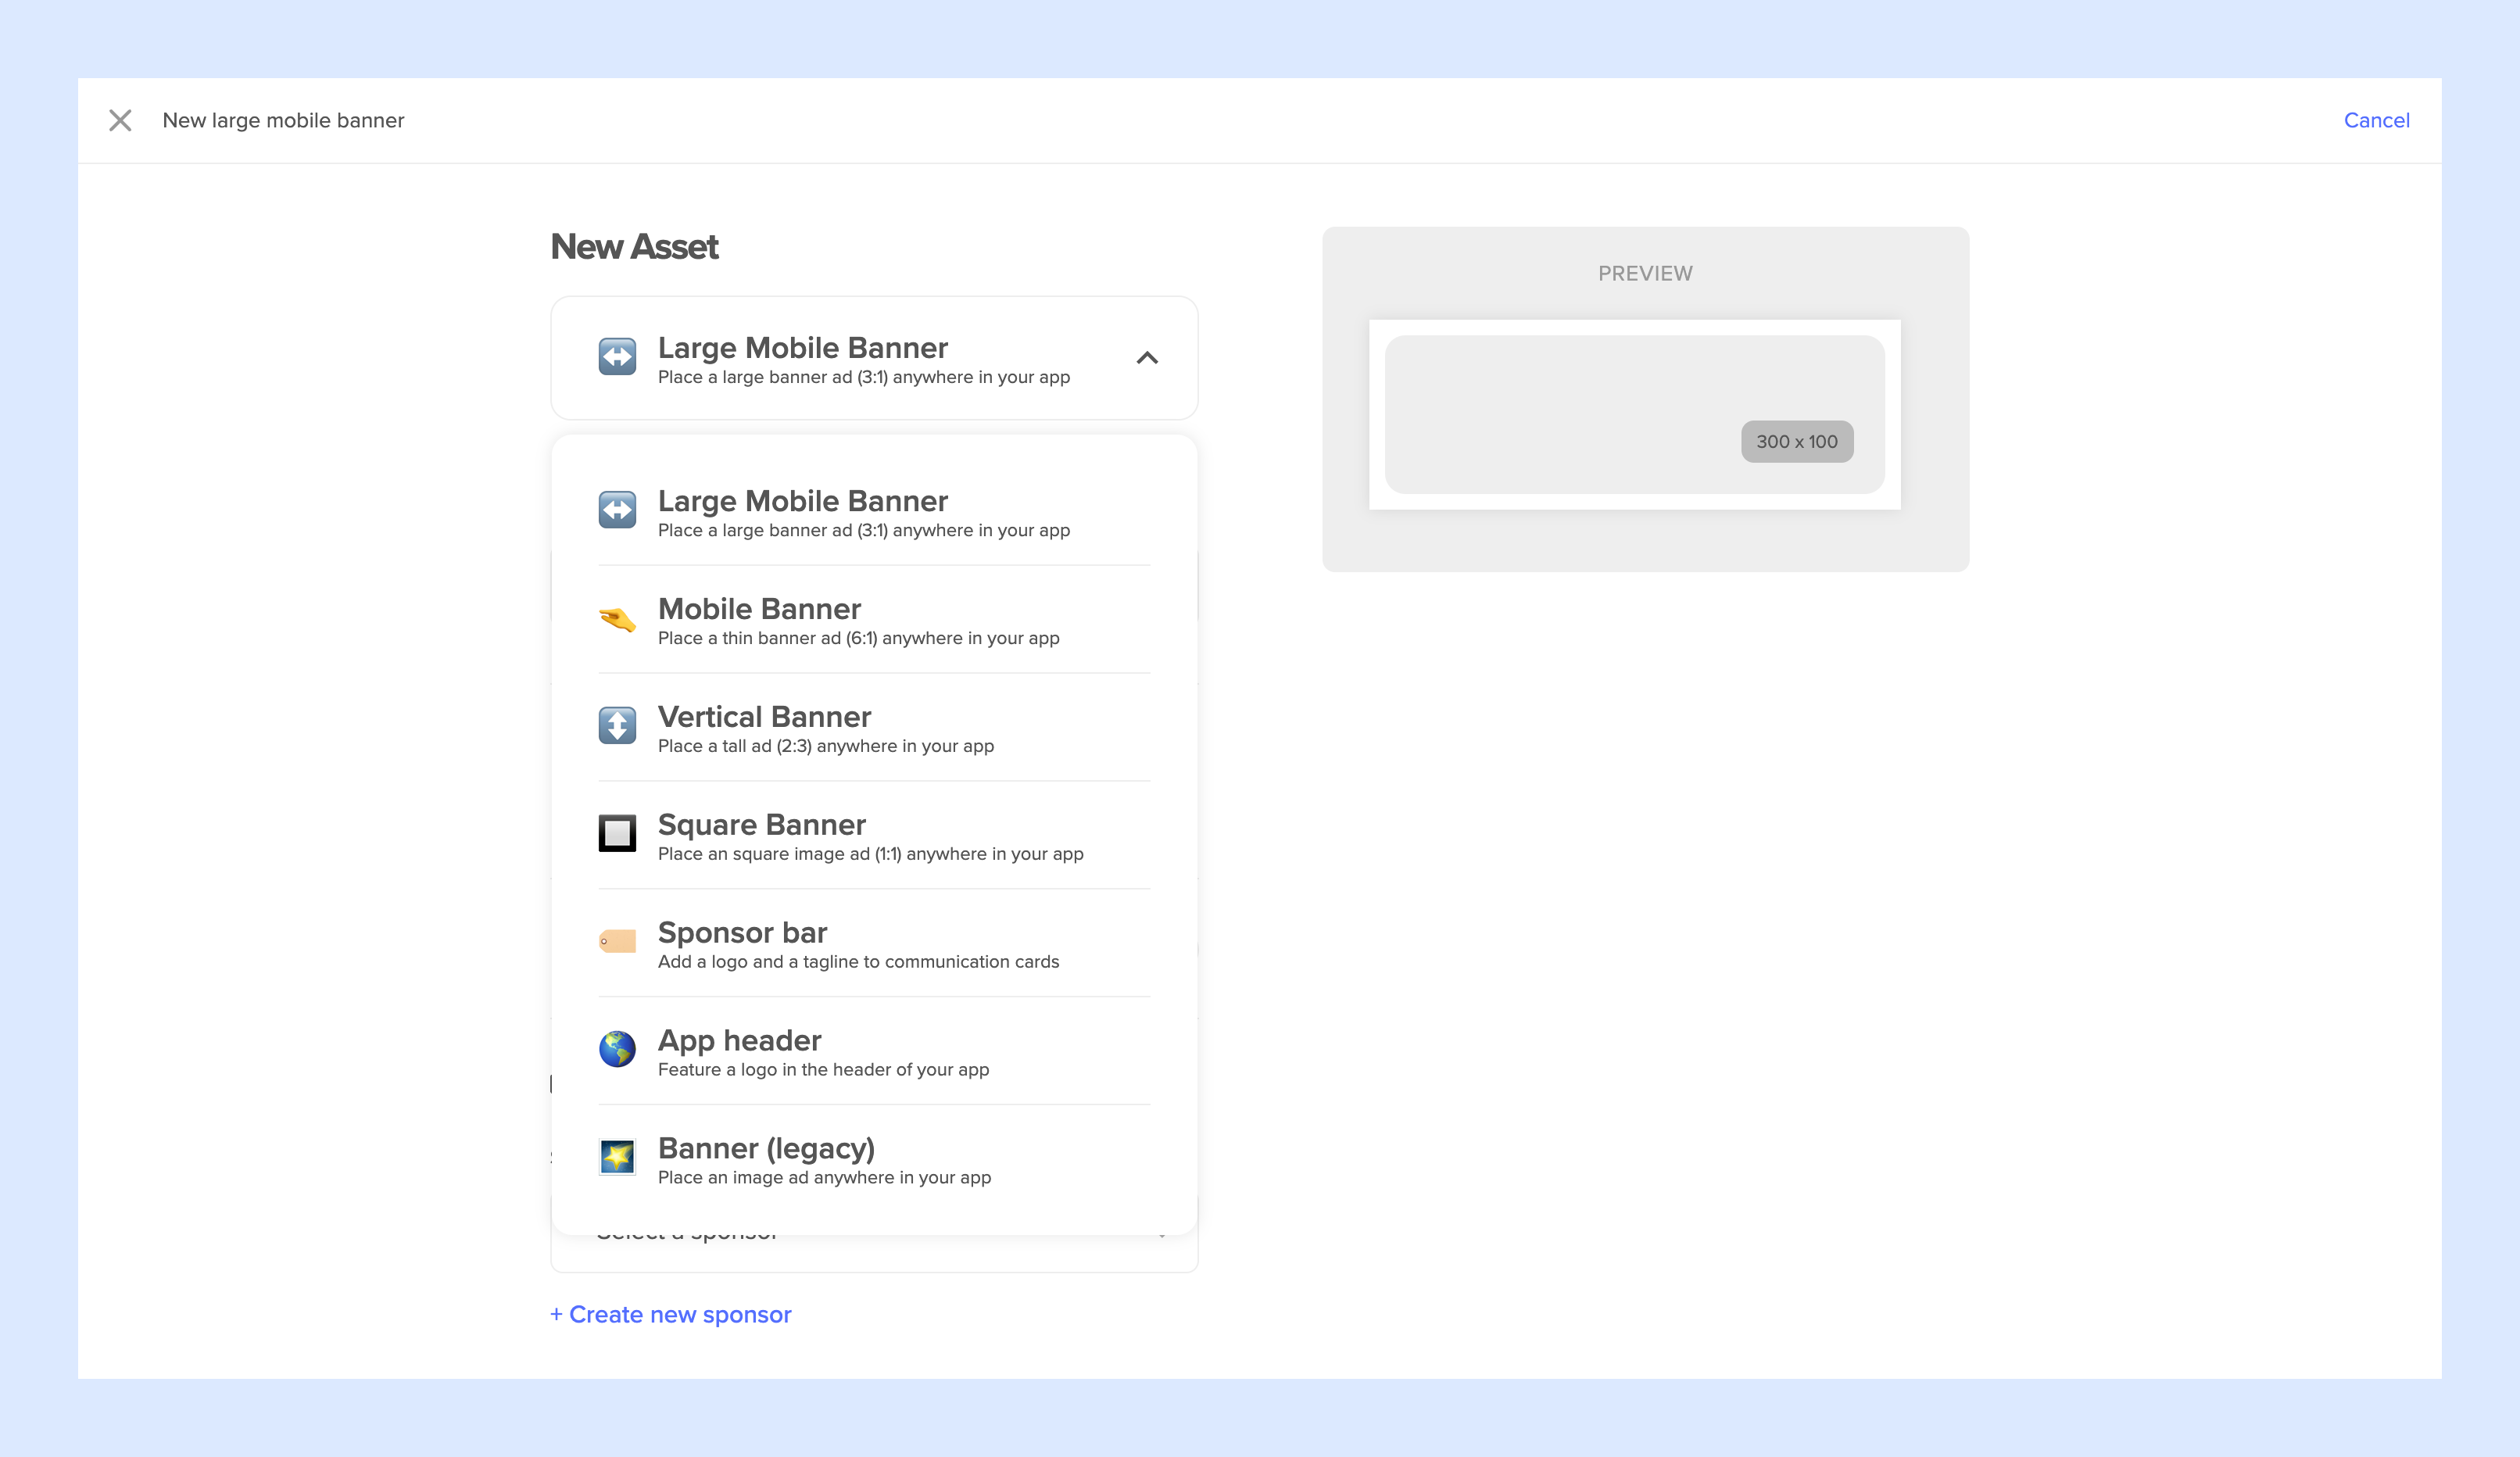Collapse the Large Mobile Banner selector chevron

click(1147, 358)
